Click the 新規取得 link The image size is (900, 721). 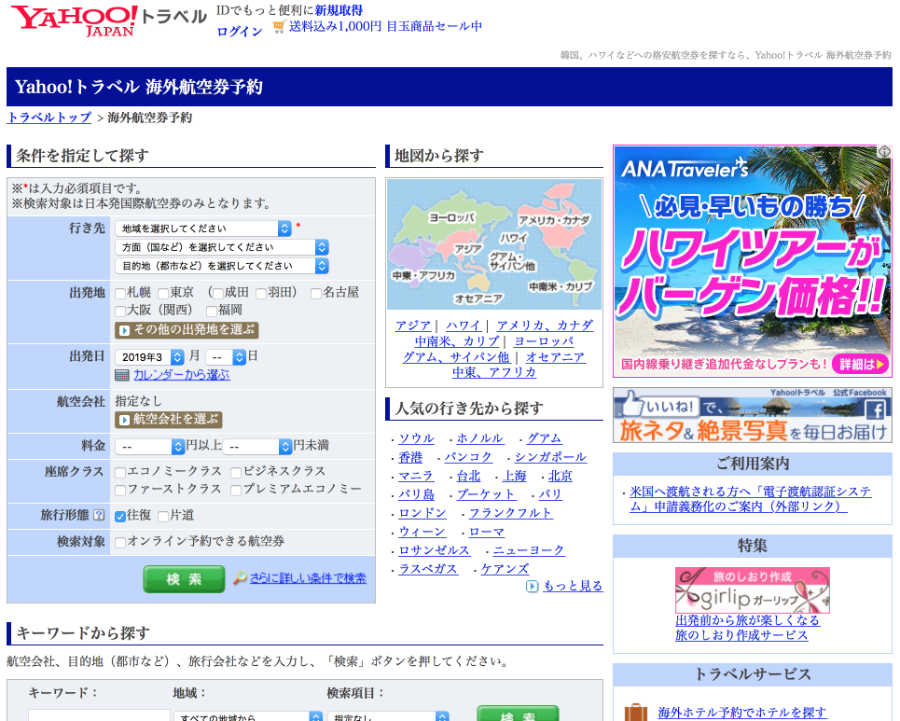[x=339, y=10]
